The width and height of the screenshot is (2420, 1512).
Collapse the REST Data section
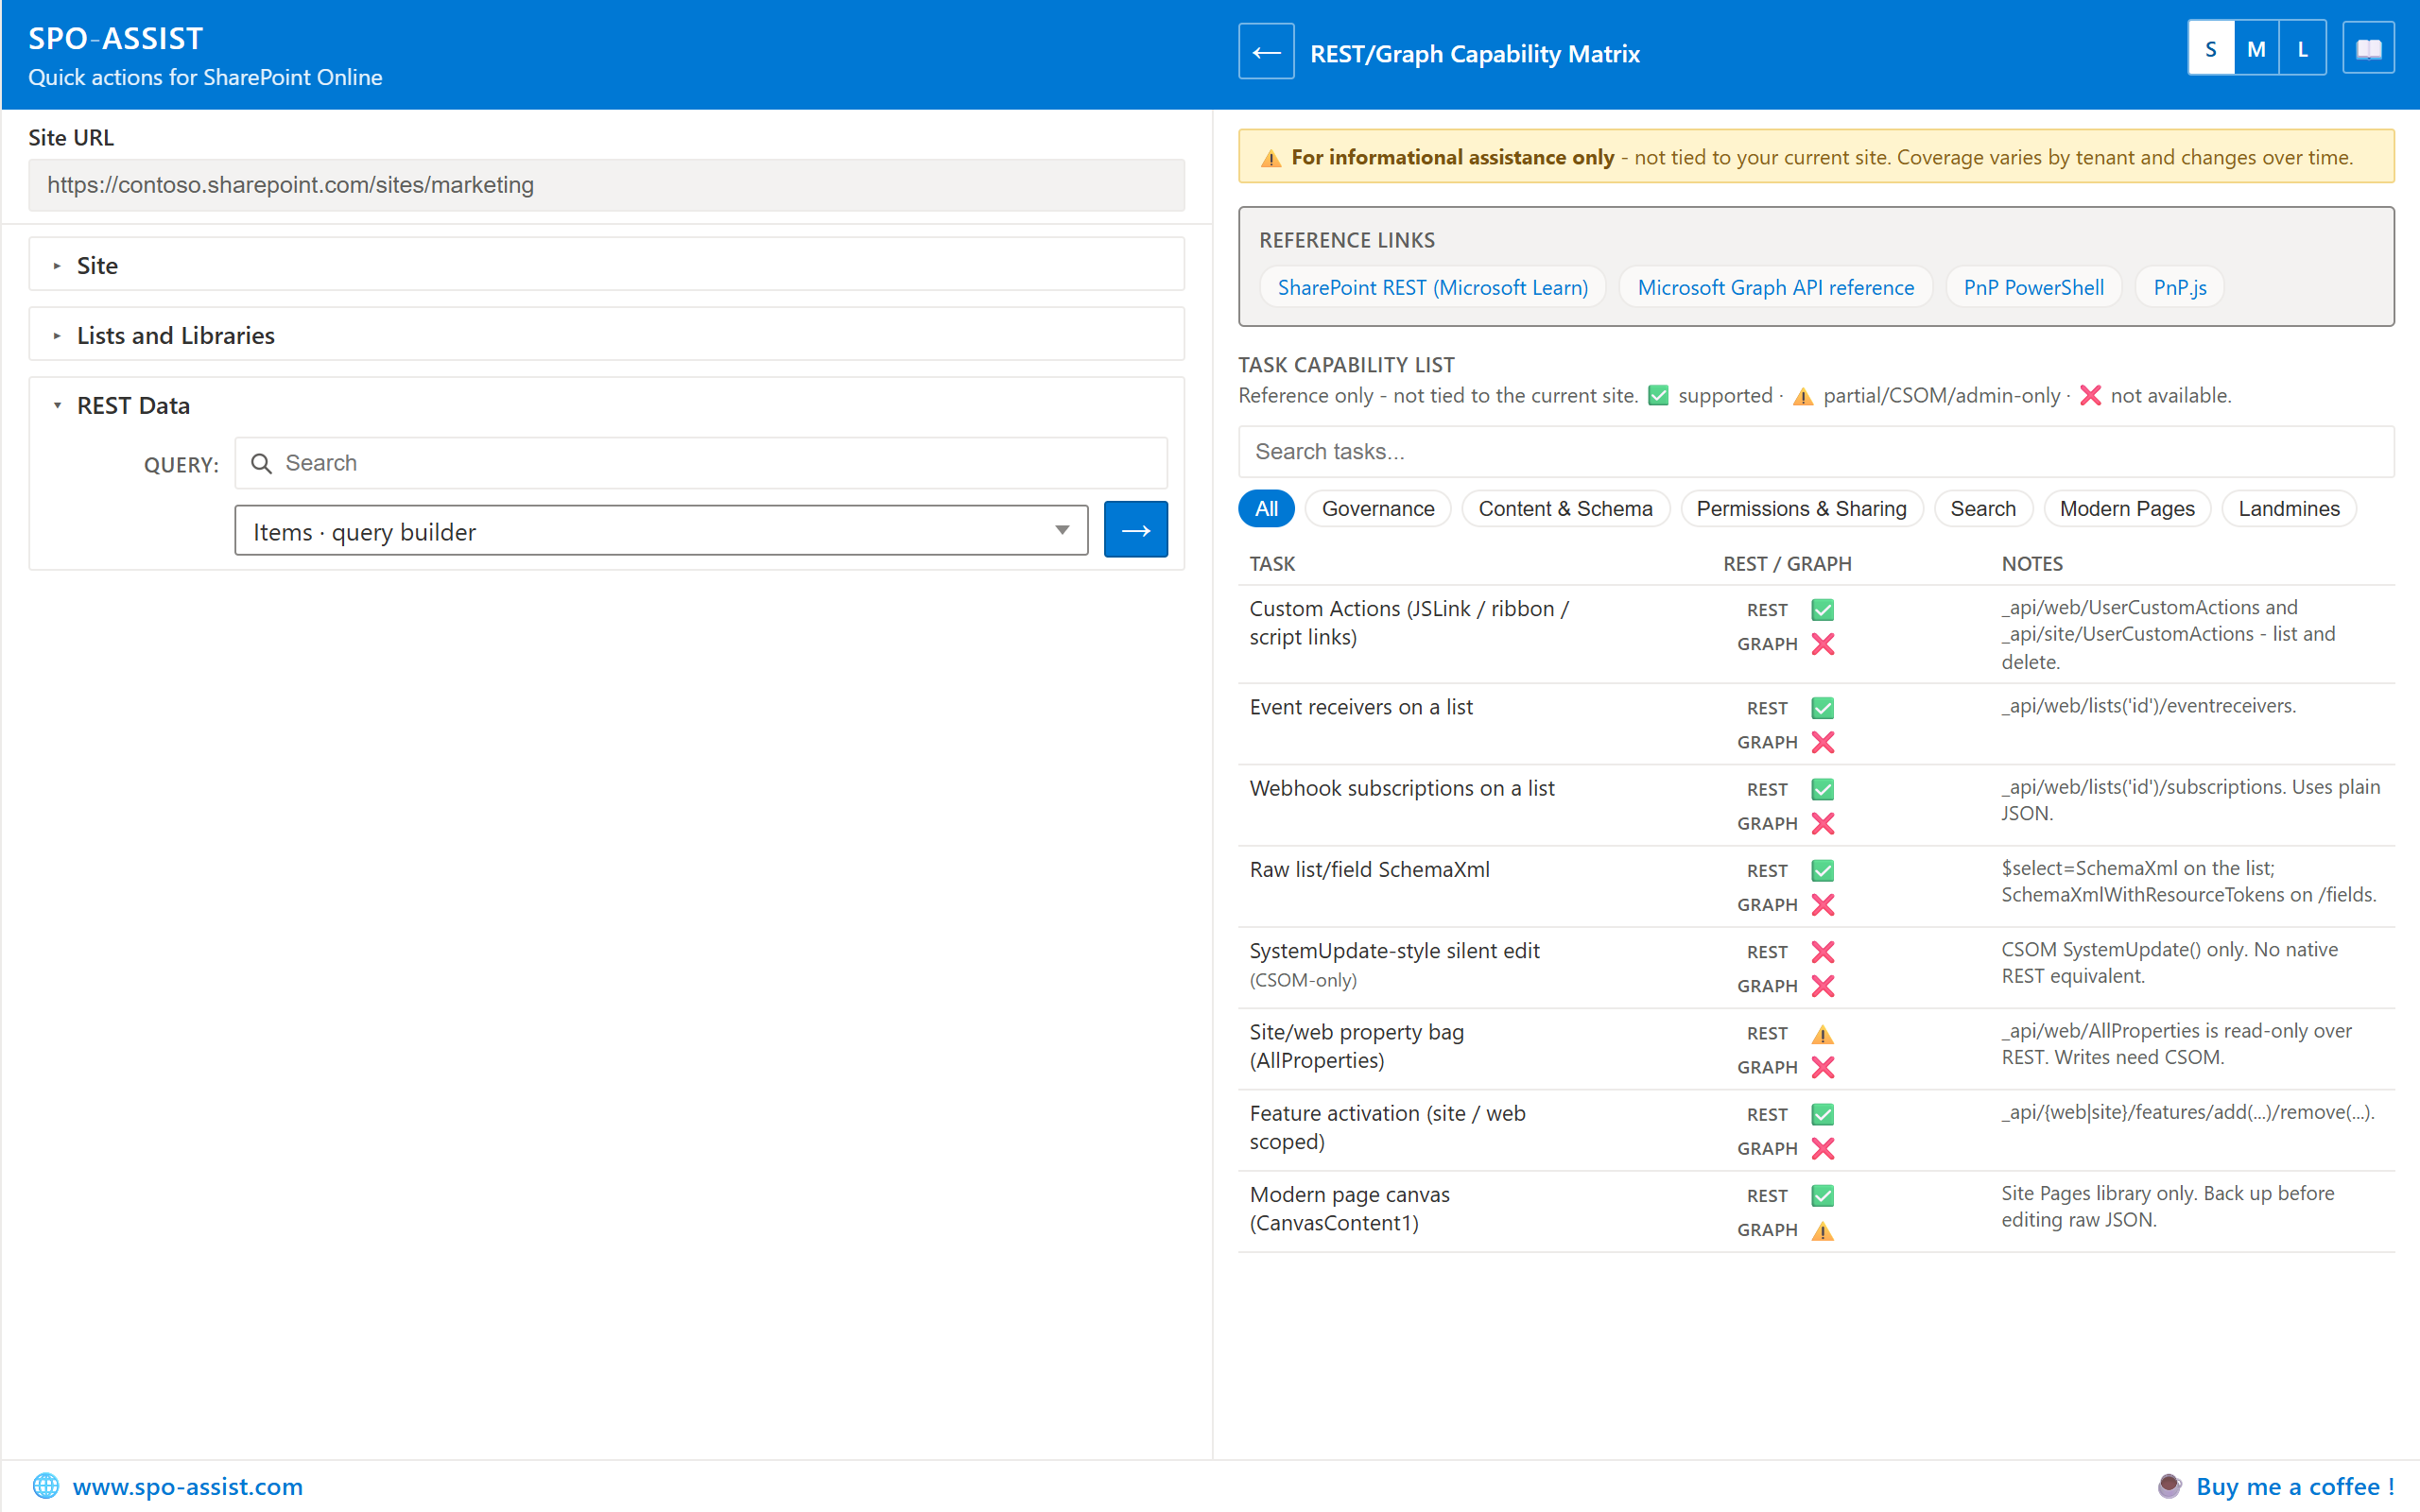point(606,405)
